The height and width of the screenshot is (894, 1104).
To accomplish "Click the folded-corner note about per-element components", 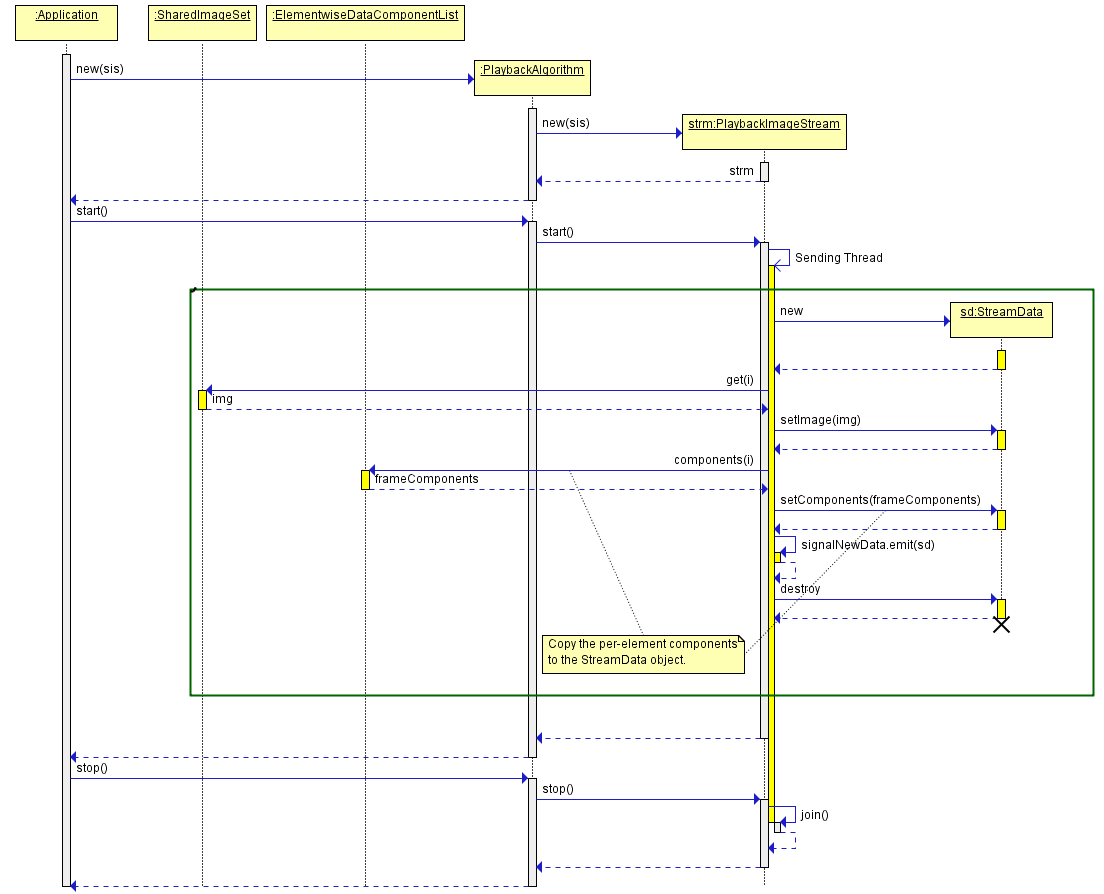I will coord(643,653).
